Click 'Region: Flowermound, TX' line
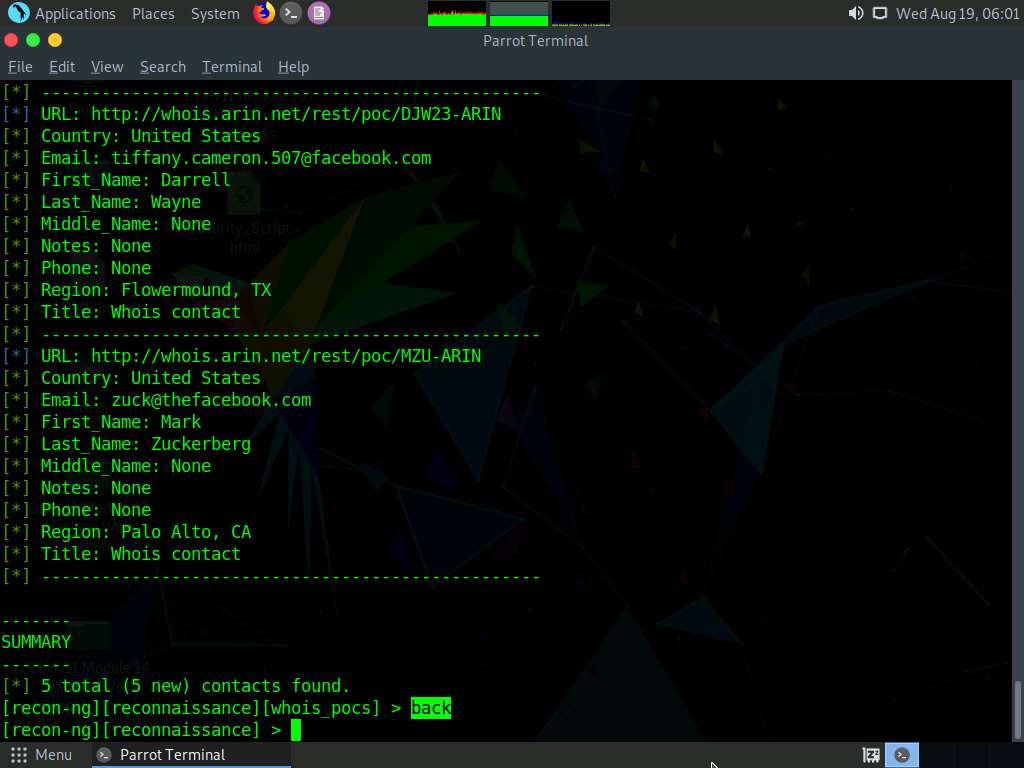Viewport: 1024px width, 768px height. [x=156, y=290]
